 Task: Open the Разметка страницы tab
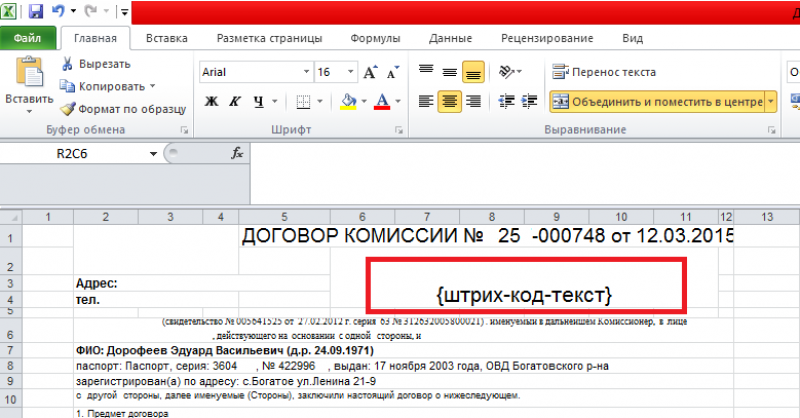269,38
